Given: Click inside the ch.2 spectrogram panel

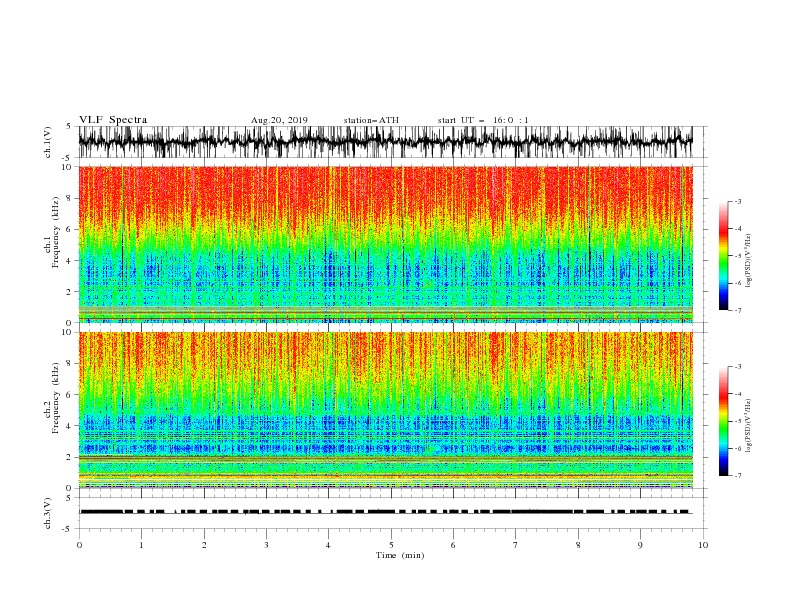Looking at the screenshot, I should click(385, 410).
